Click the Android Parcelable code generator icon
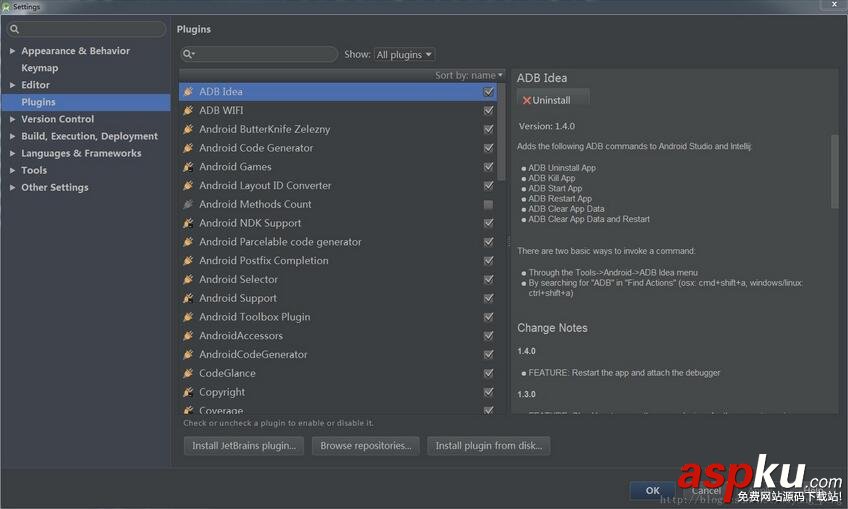 point(188,242)
